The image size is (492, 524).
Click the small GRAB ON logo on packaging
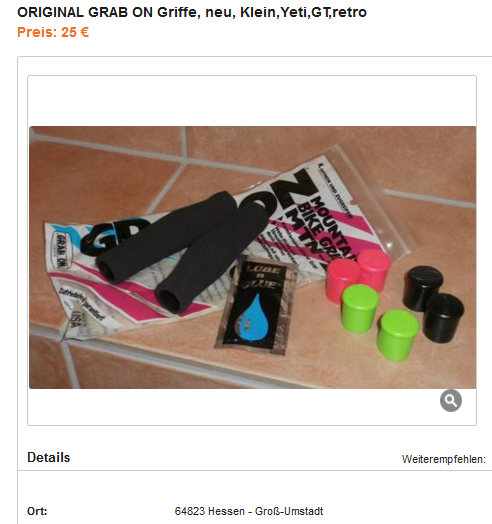click(61, 250)
